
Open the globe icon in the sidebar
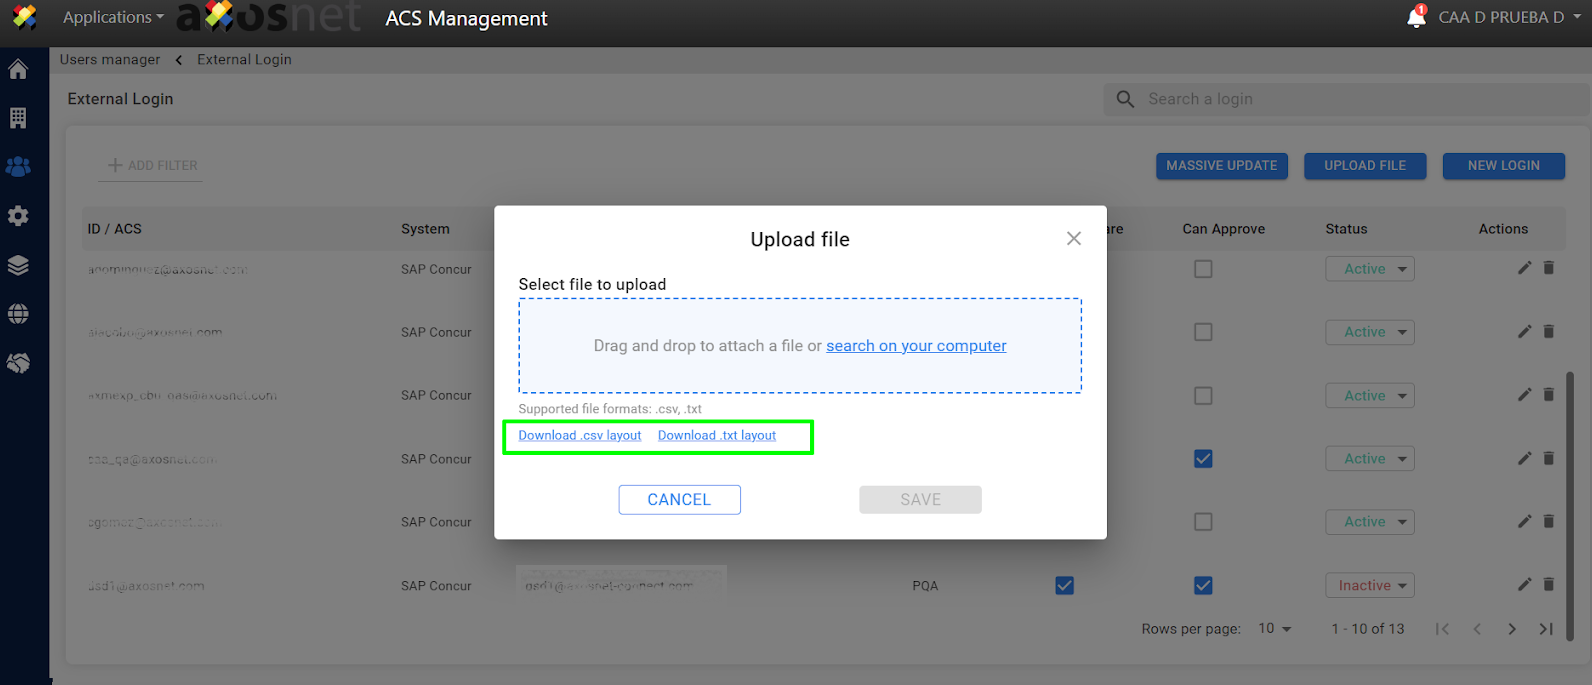(18, 314)
